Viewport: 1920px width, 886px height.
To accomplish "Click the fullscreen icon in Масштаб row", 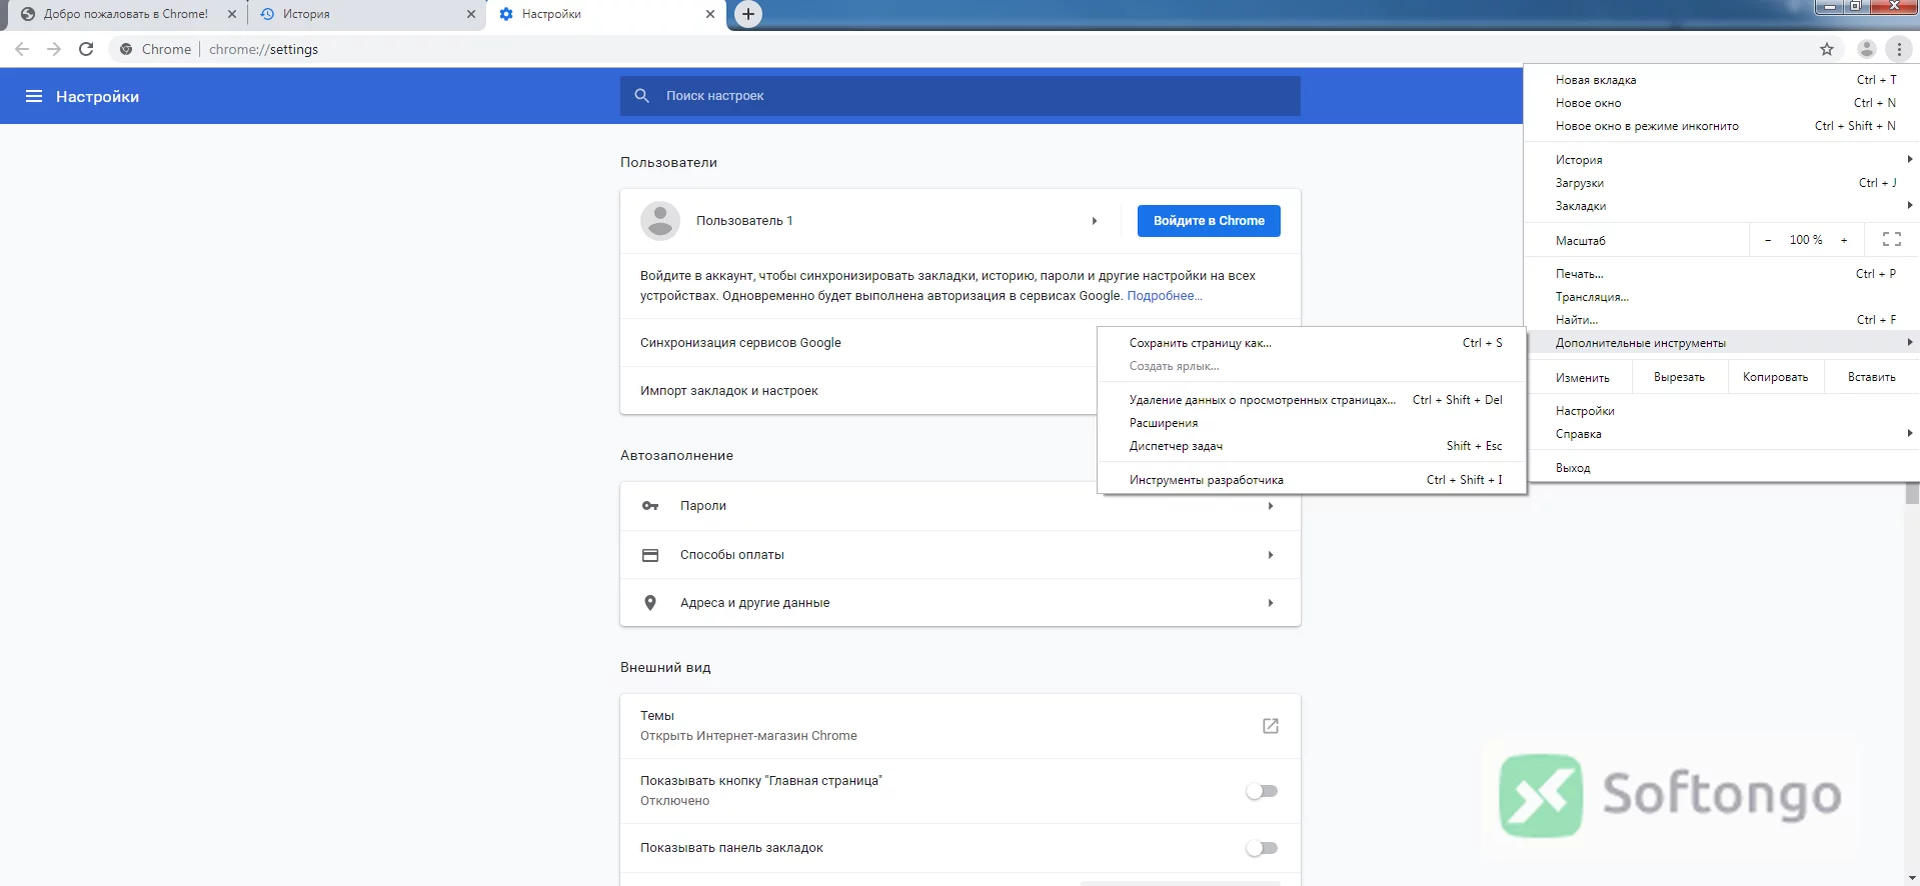I will (1892, 240).
